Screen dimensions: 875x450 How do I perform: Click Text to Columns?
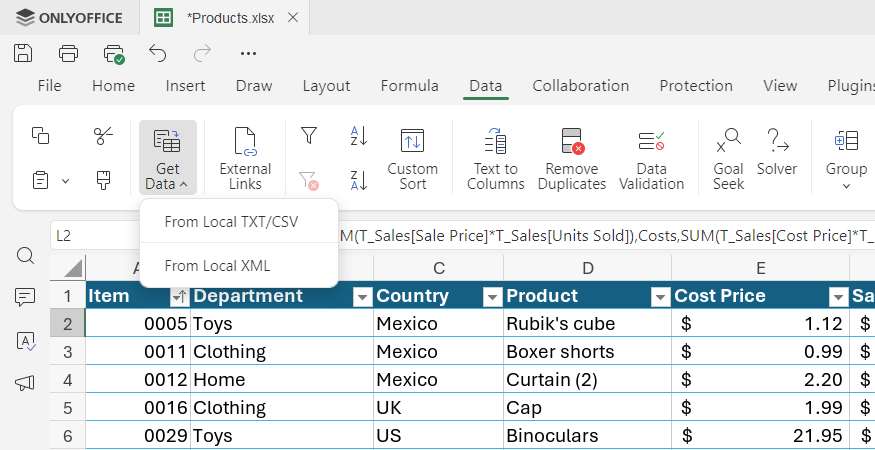(496, 158)
